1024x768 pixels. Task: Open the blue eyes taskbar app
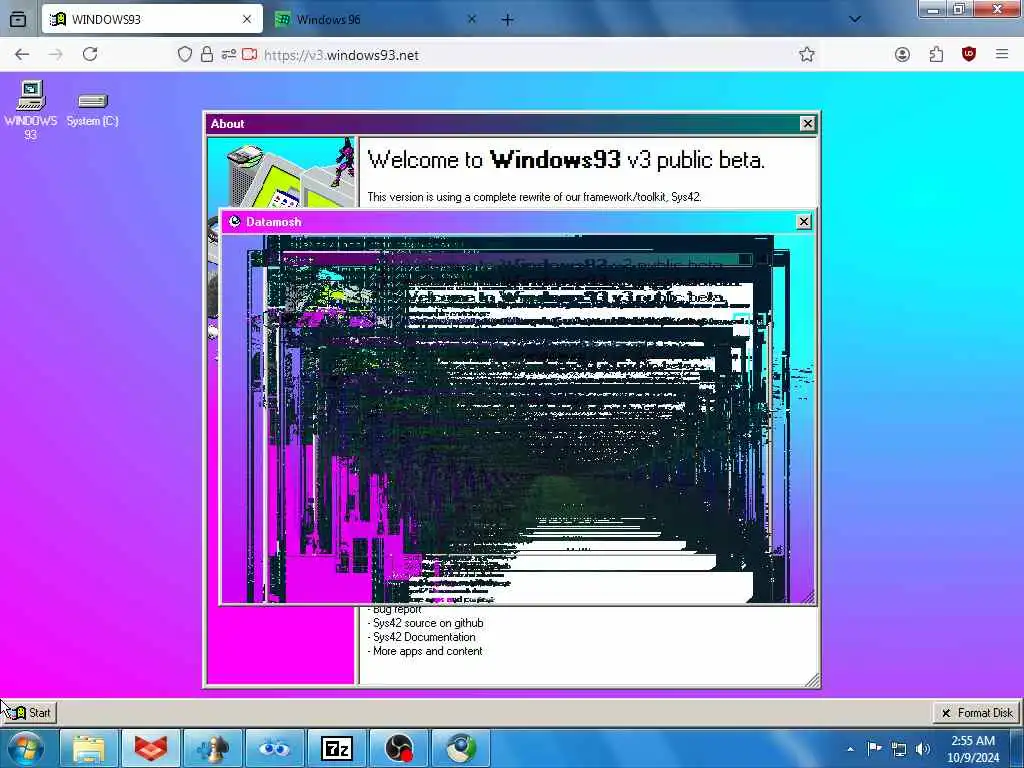pyautogui.click(x=275, y=748)
